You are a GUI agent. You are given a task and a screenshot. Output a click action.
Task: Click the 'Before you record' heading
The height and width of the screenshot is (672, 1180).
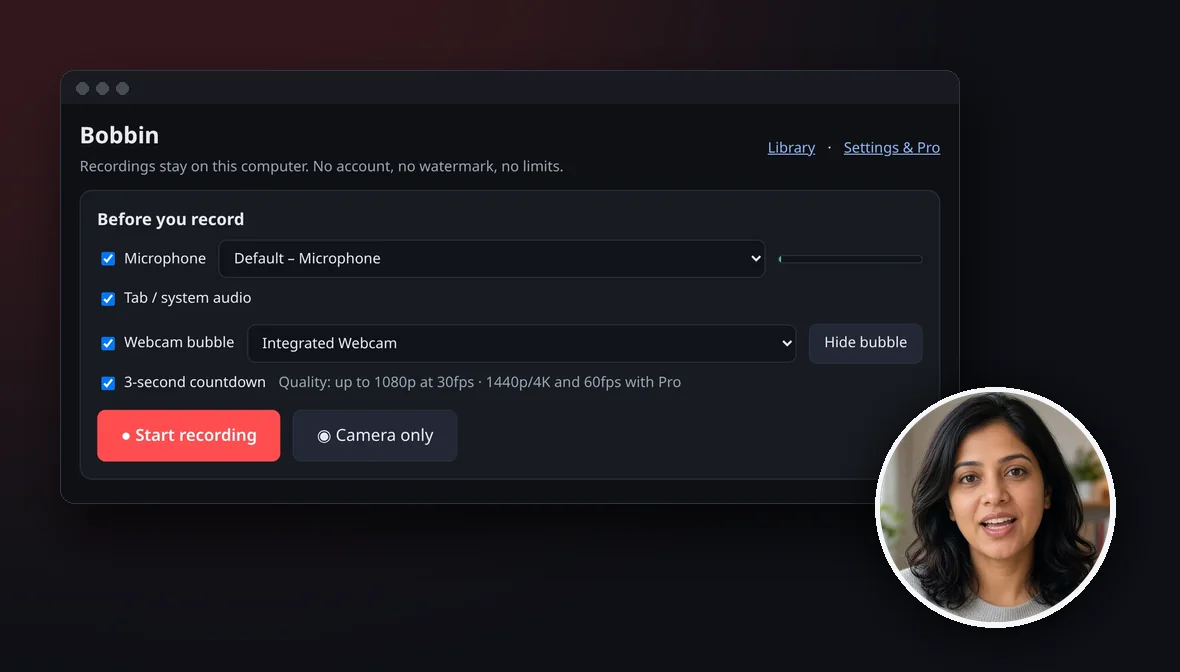[x=171, y=219]
